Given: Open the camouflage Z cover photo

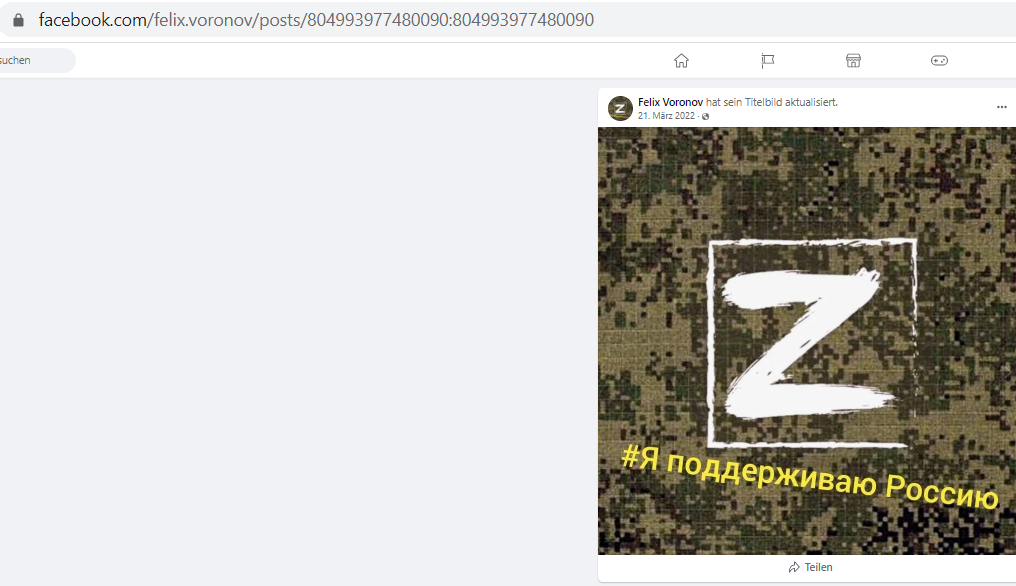Looking at the screenshot, I should (807, 341).
